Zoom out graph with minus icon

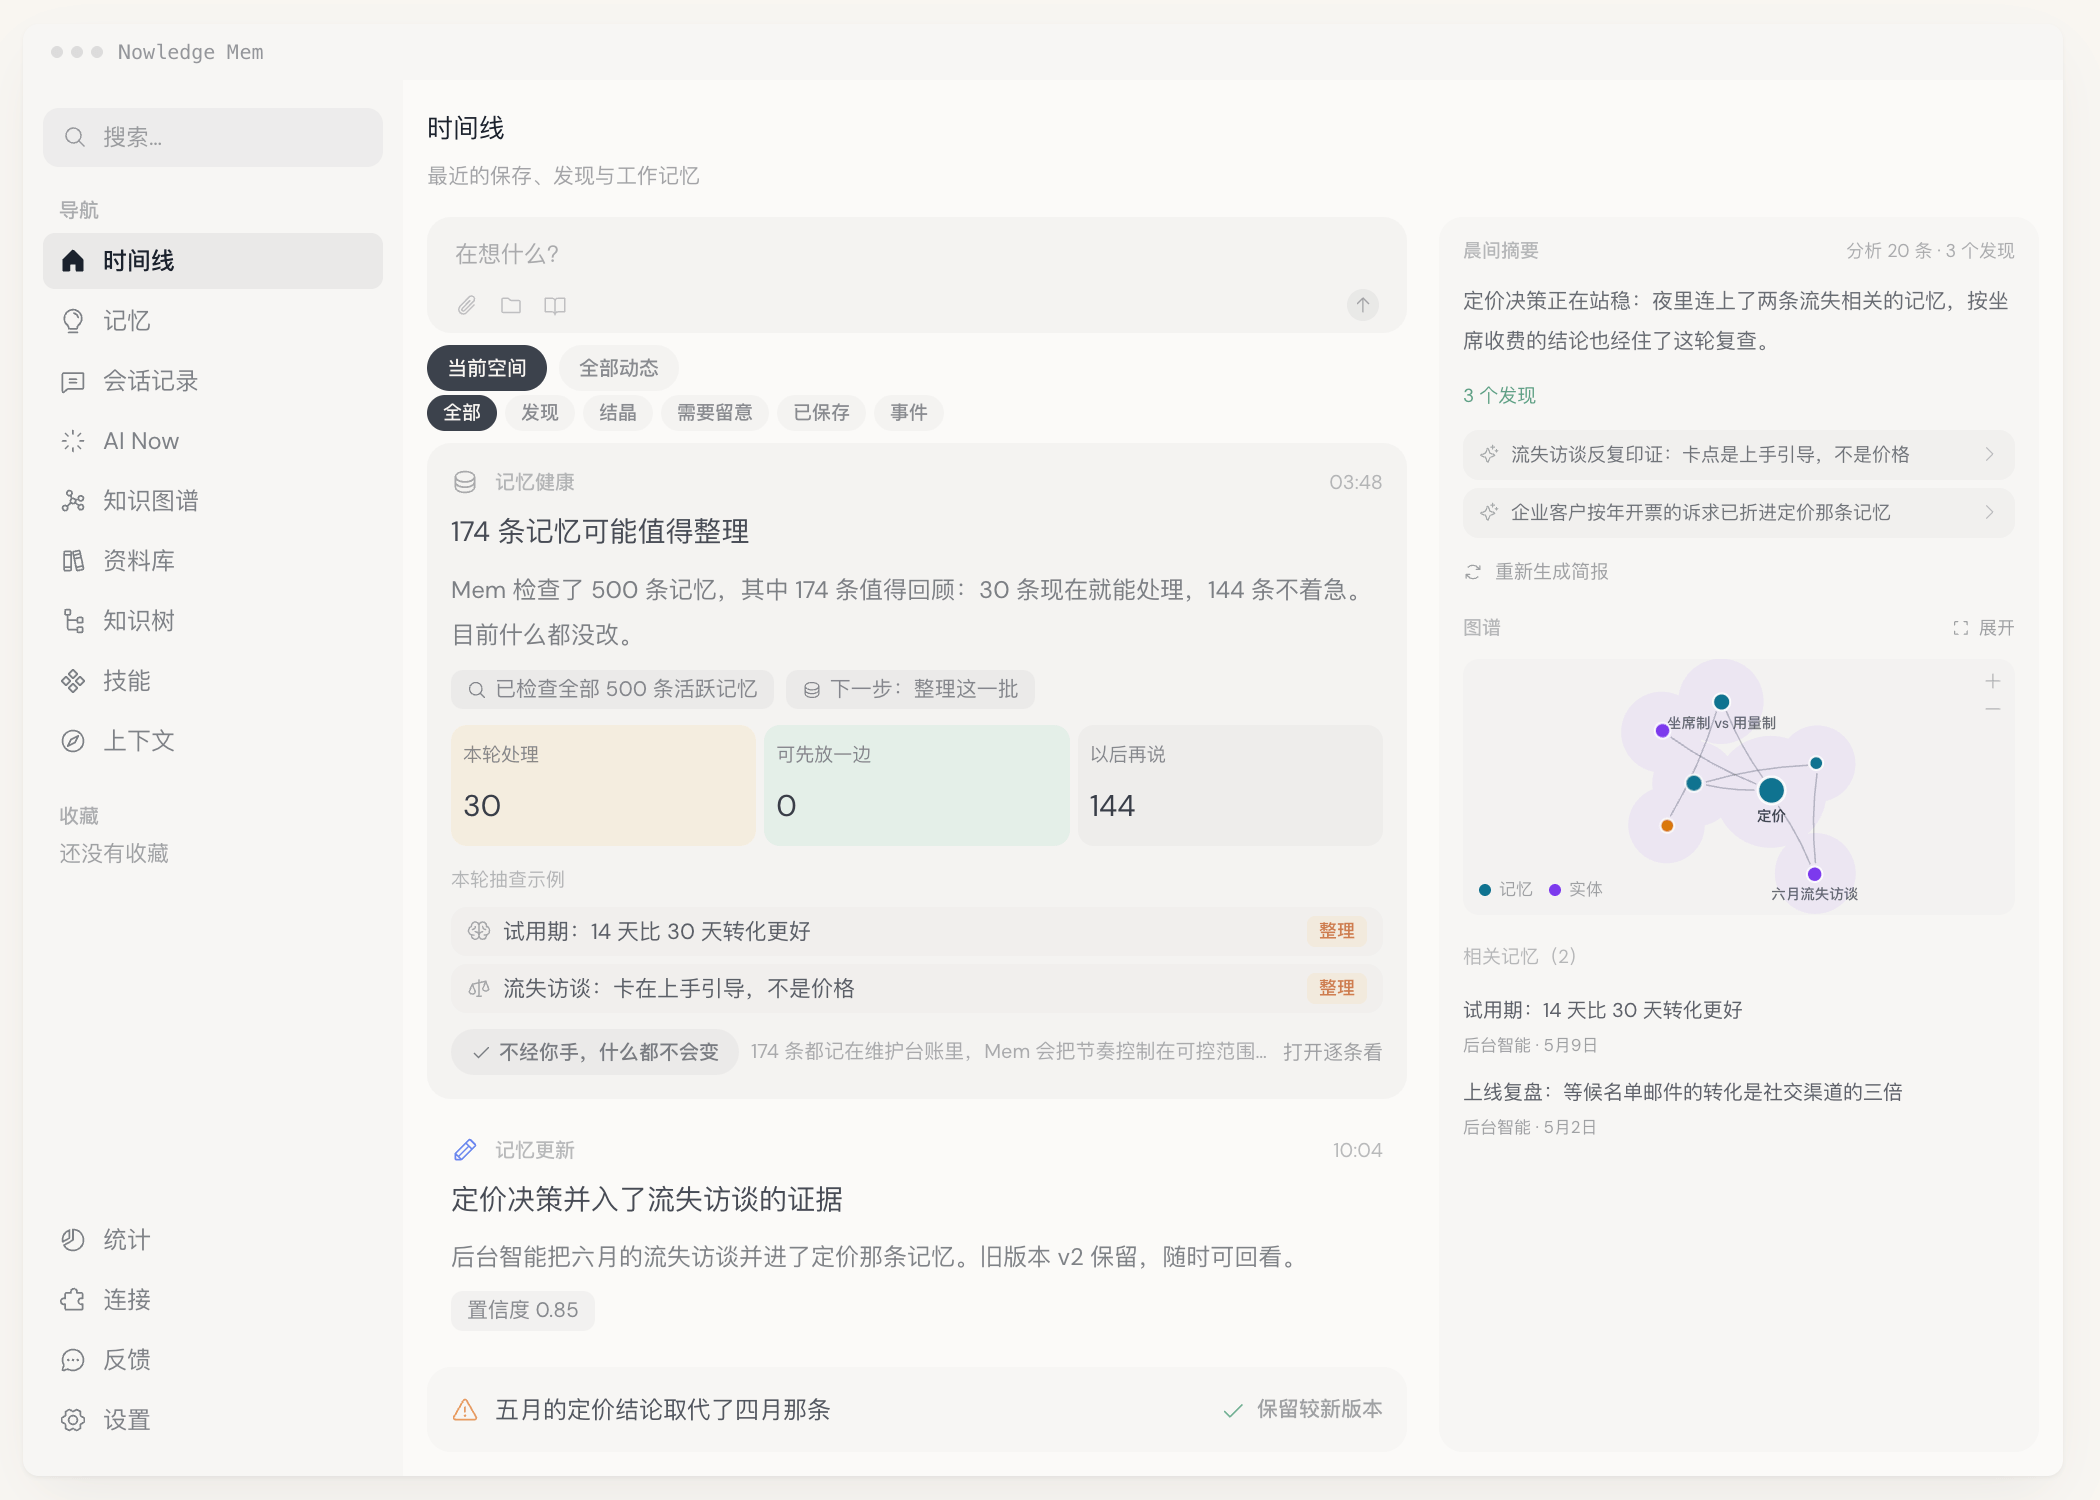1992,709
